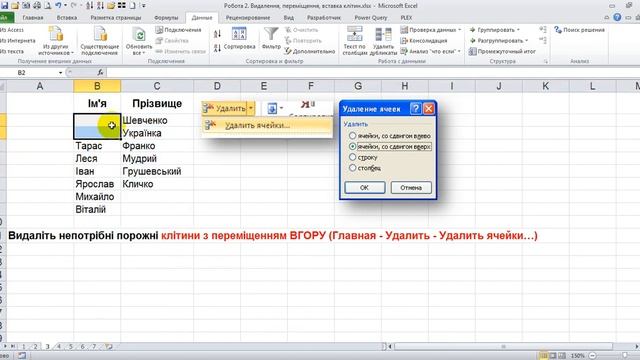Screen dimensions: 640x360
Task: Open the Главная ribbon tab
Action: (x=33, y=18)
